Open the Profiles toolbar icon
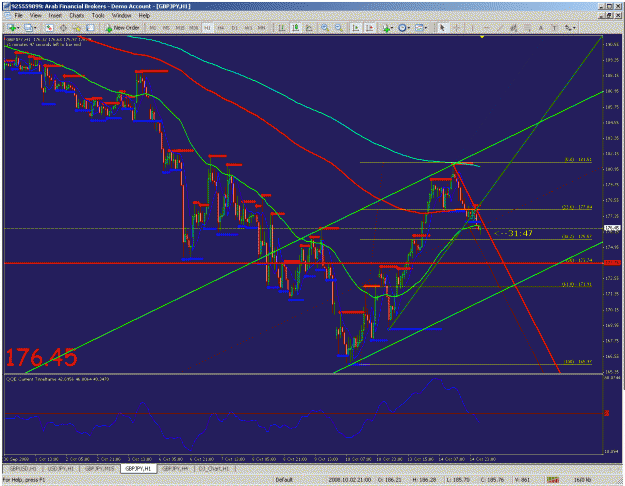This screenshot has width=625, height=486. point(28,28)
